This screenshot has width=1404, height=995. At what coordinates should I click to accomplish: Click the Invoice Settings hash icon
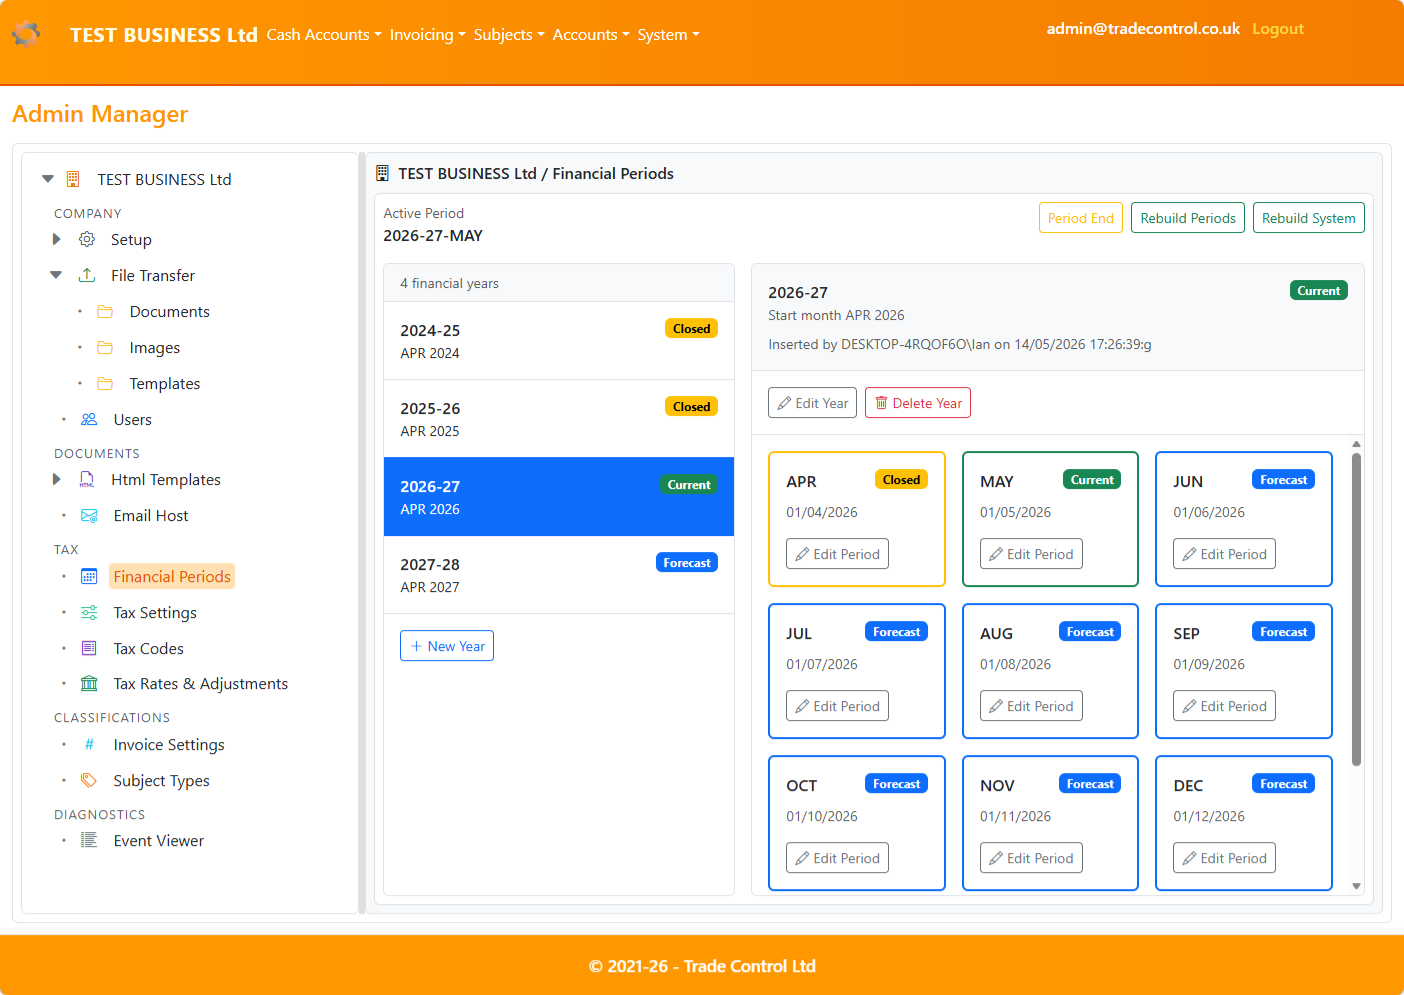click(x=89, y=744)
